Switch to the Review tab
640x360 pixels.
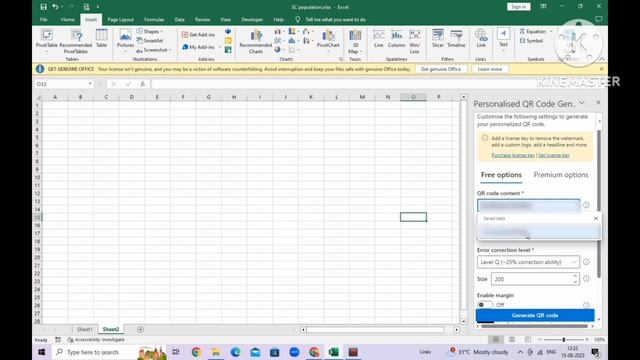(202, 20)
